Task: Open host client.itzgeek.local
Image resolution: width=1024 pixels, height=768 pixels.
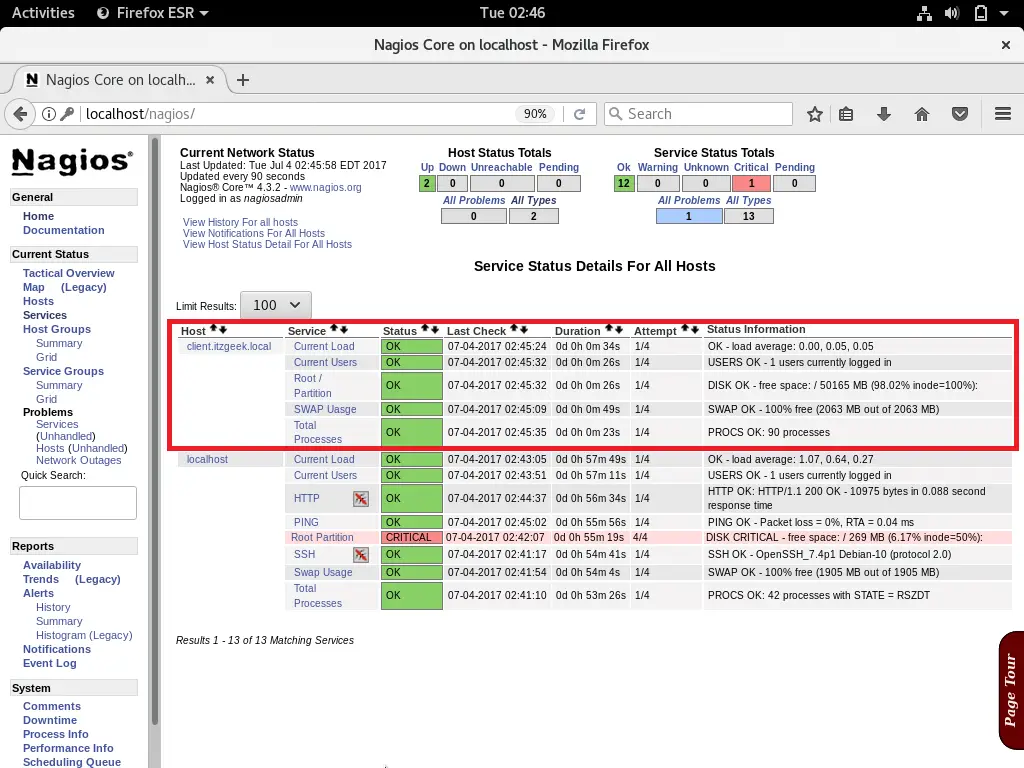Action: pyautogui.click(x=229, y=346)
